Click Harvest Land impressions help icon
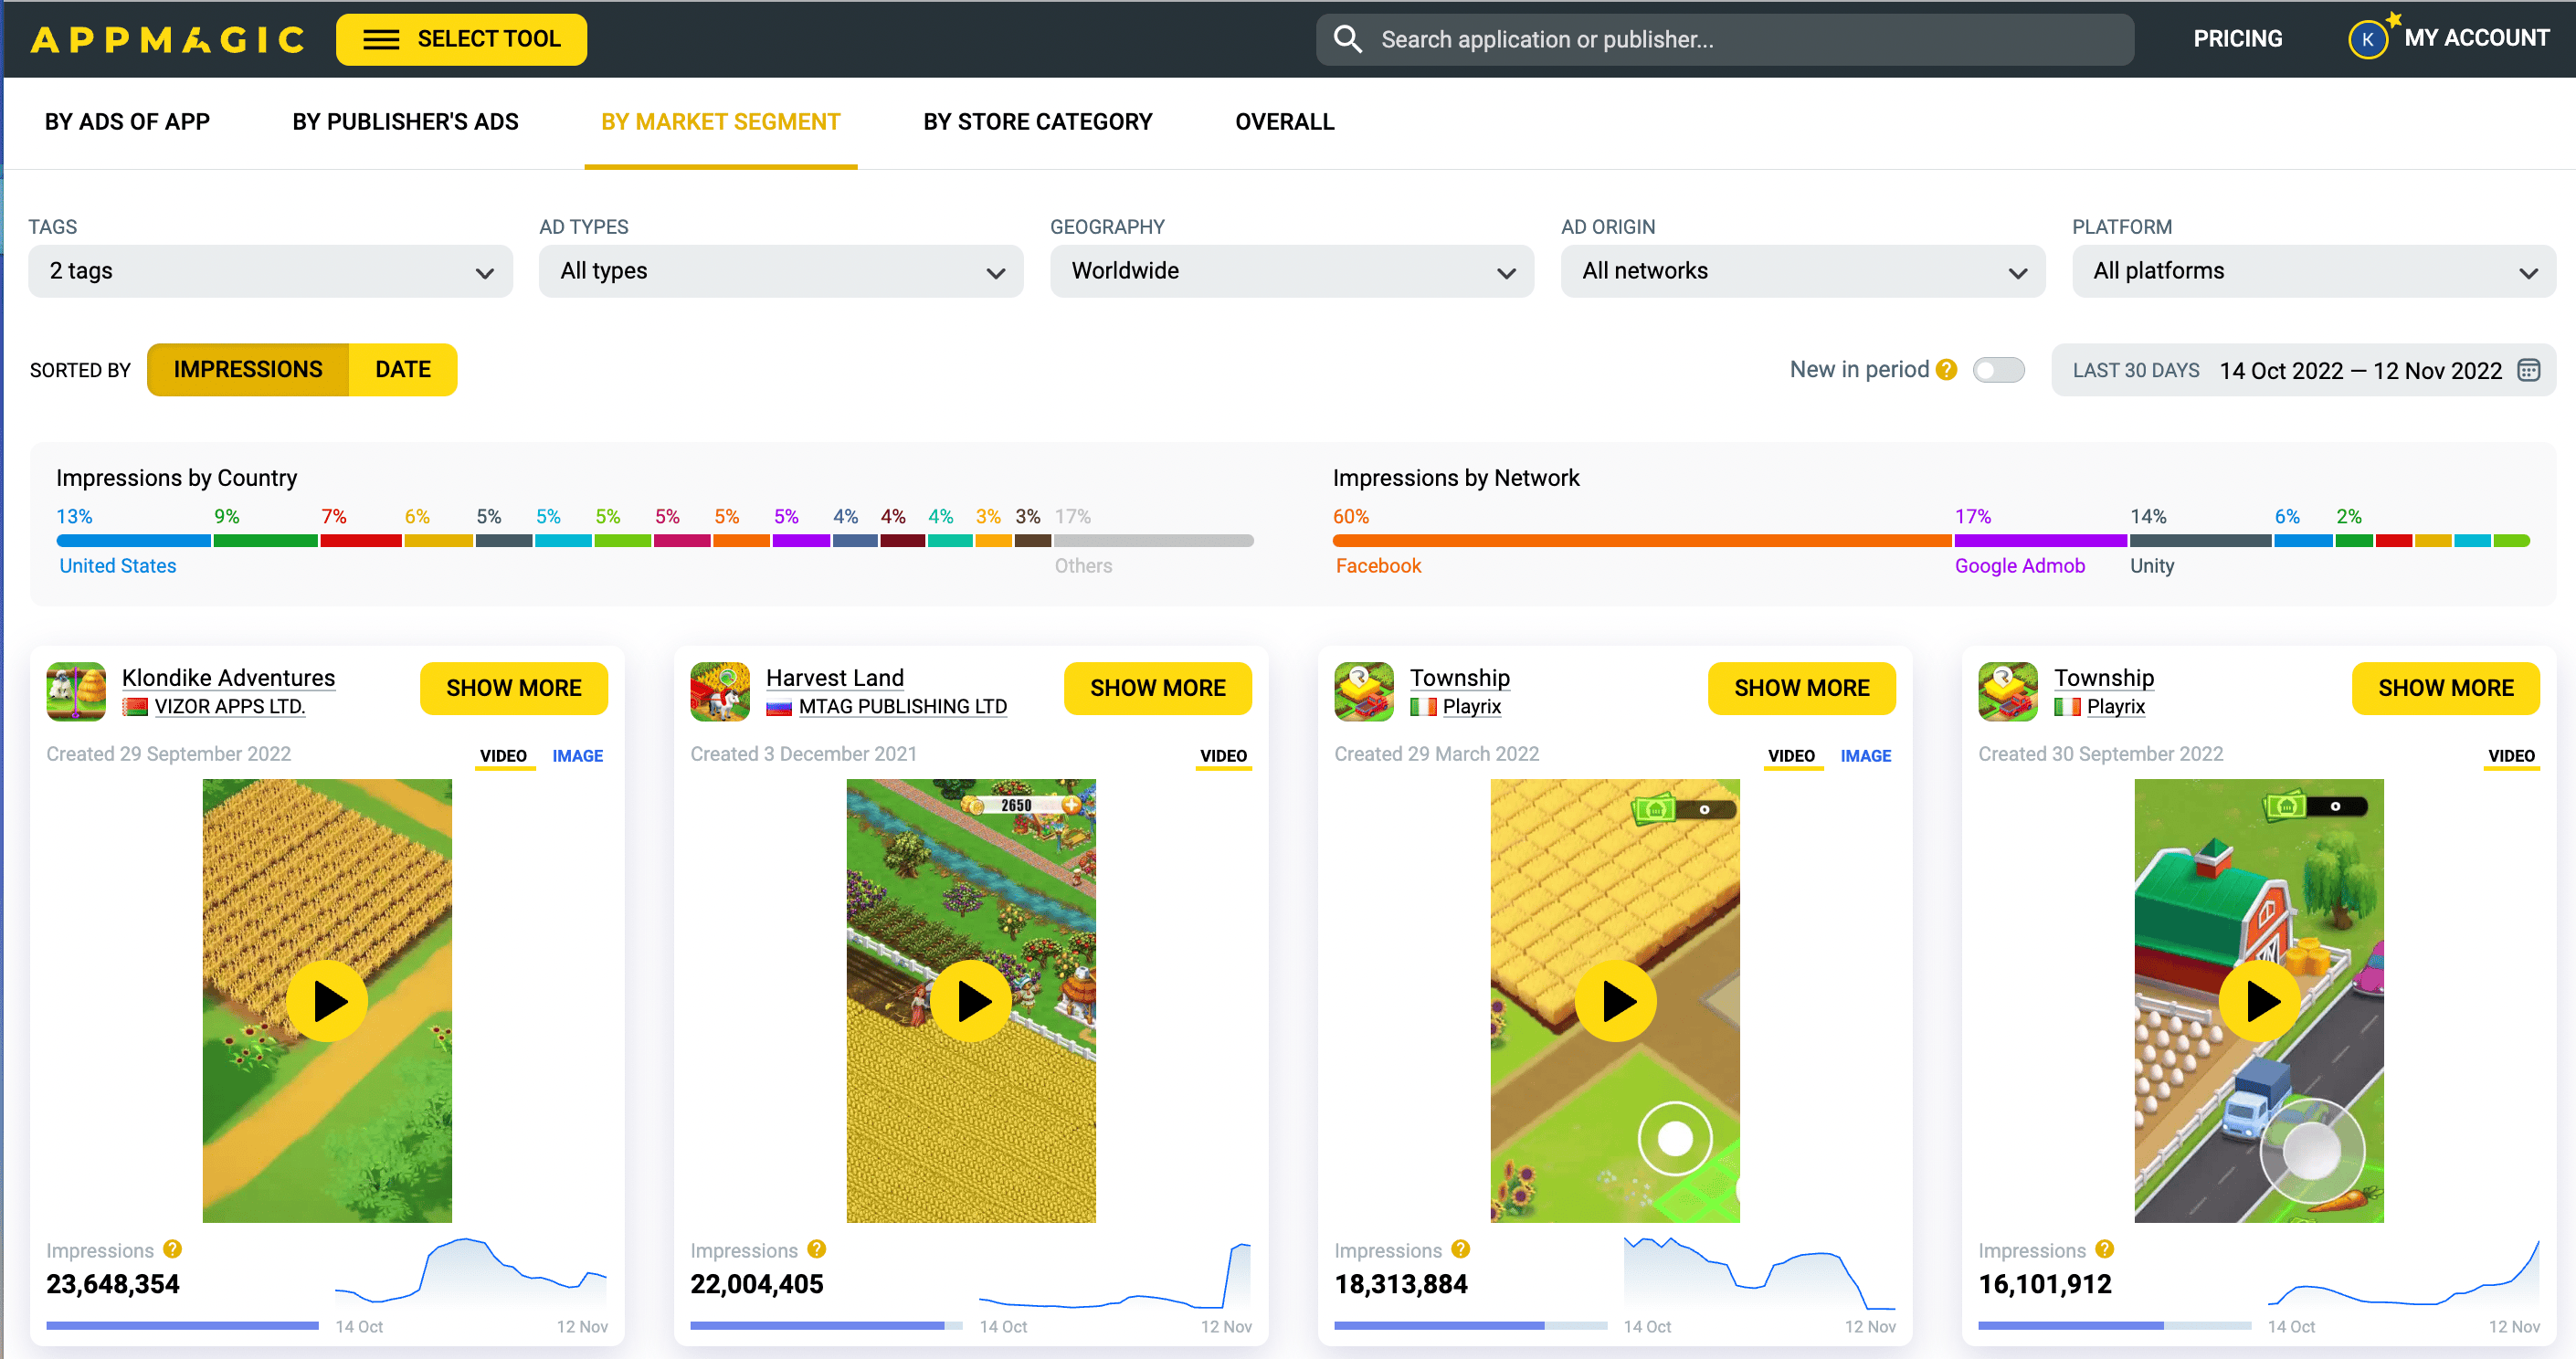The width and height of the screenshot is (2576, 1359). [816, 1249]
